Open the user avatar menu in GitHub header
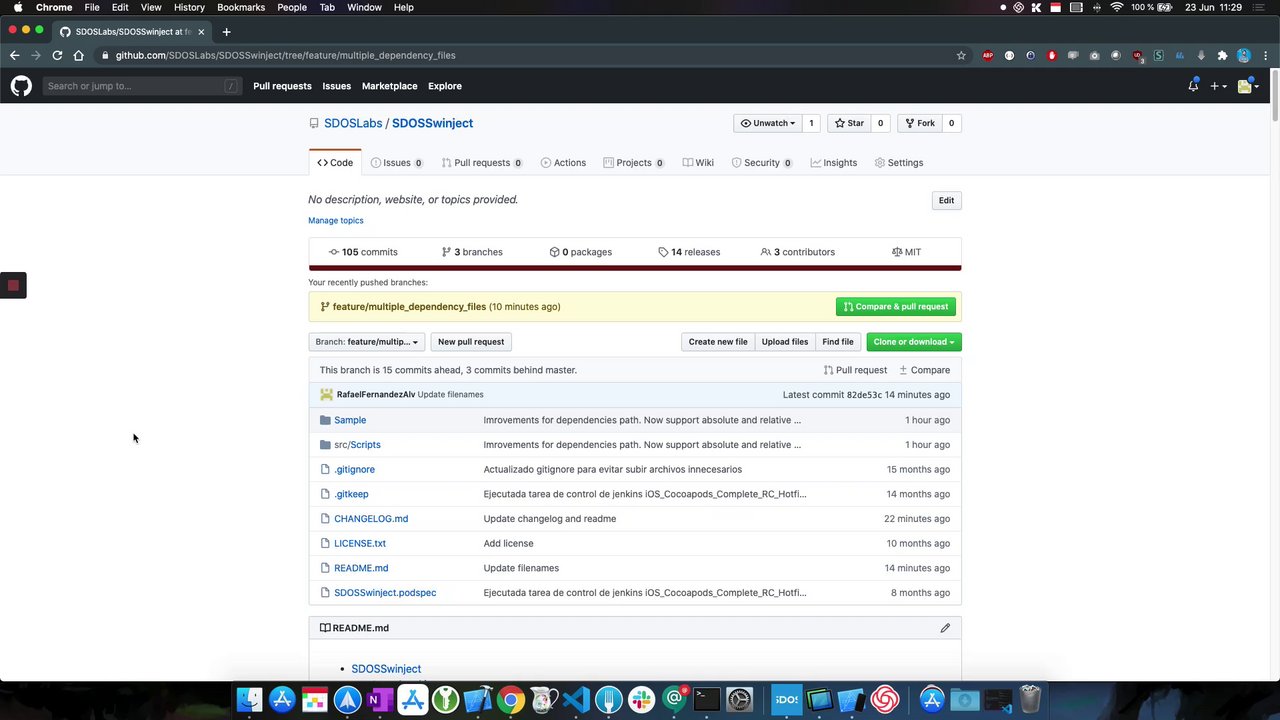Image resolution: width=1280 pixels, height=720 pixels. coord(1248,86)
